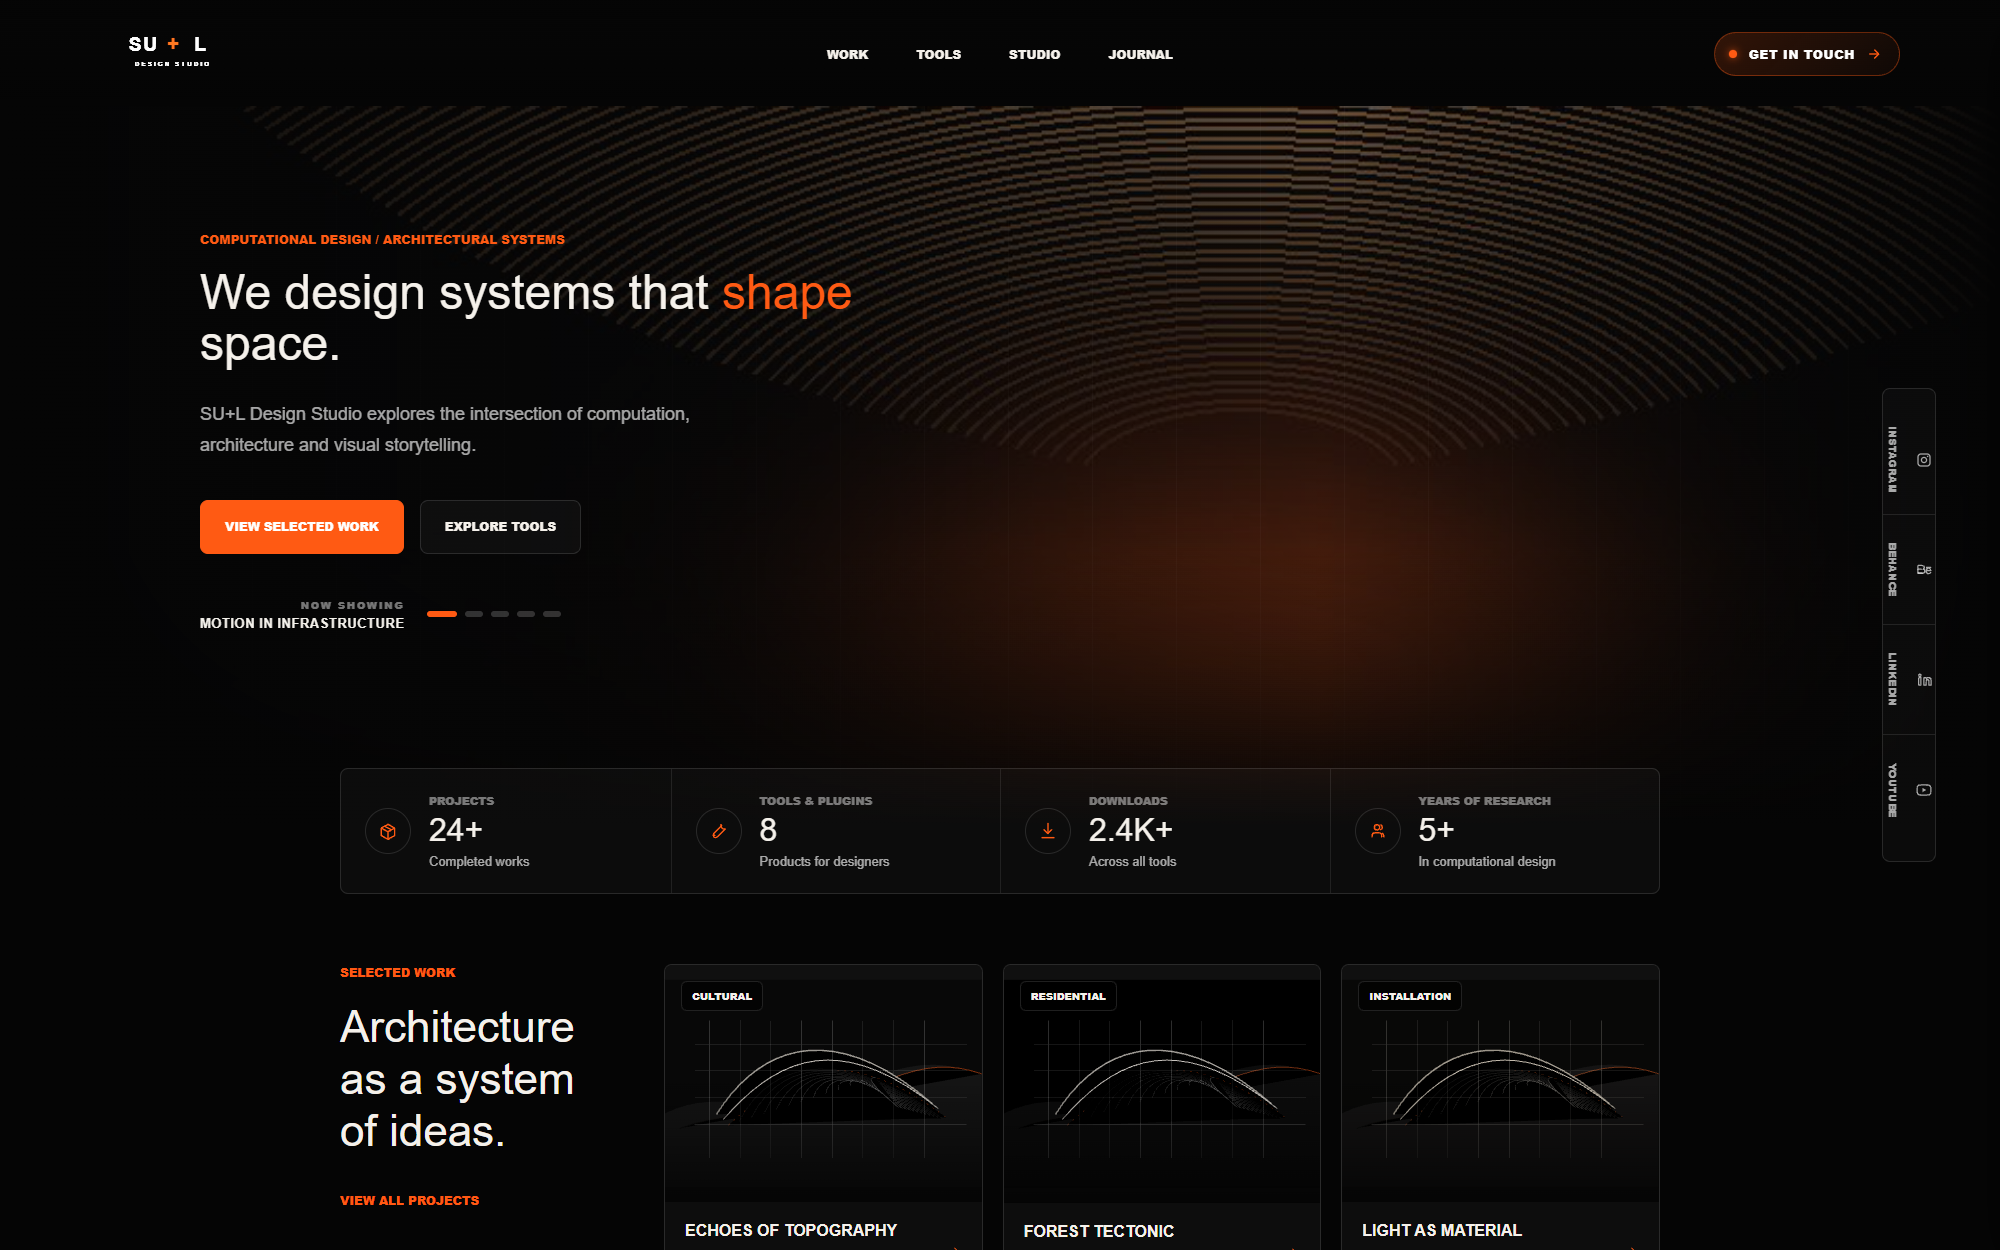Click the "Echoes of Topography" project title
Screen dimensions: 2000x1250
click(791, 1230)
